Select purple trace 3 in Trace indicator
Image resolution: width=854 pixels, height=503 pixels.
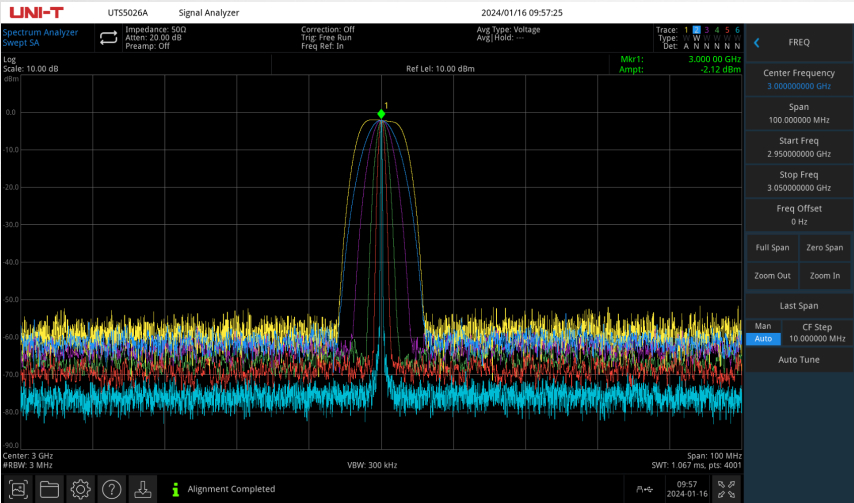[x=707, y=30]
